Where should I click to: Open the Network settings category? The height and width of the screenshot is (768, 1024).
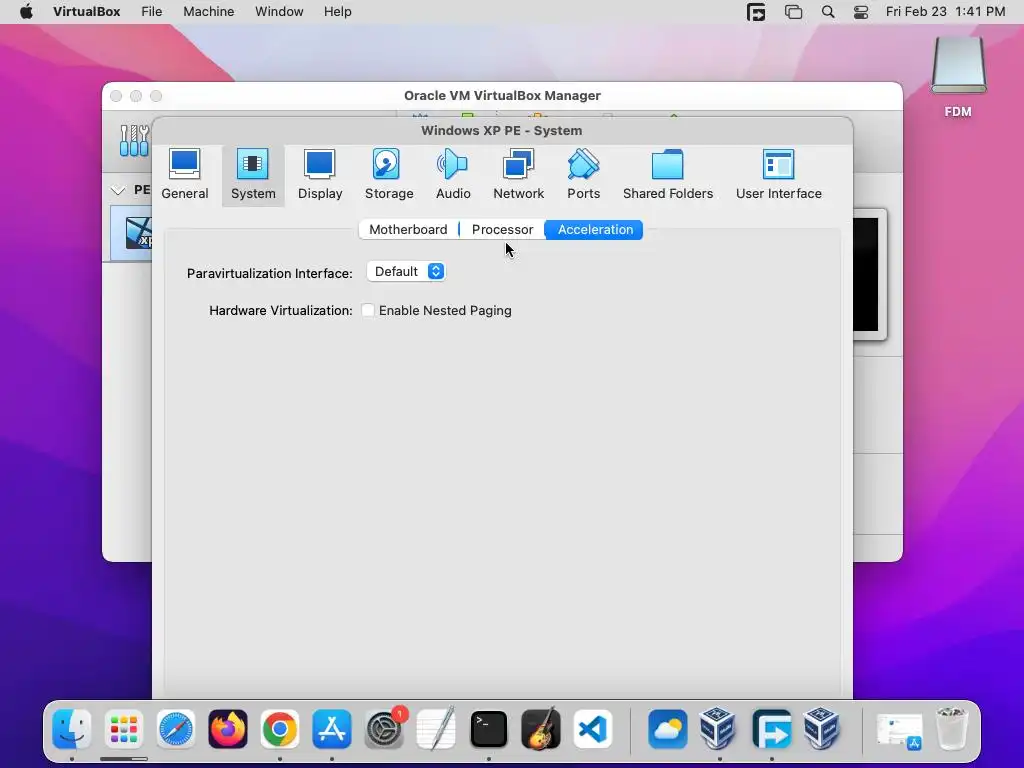tap(519, 175)
